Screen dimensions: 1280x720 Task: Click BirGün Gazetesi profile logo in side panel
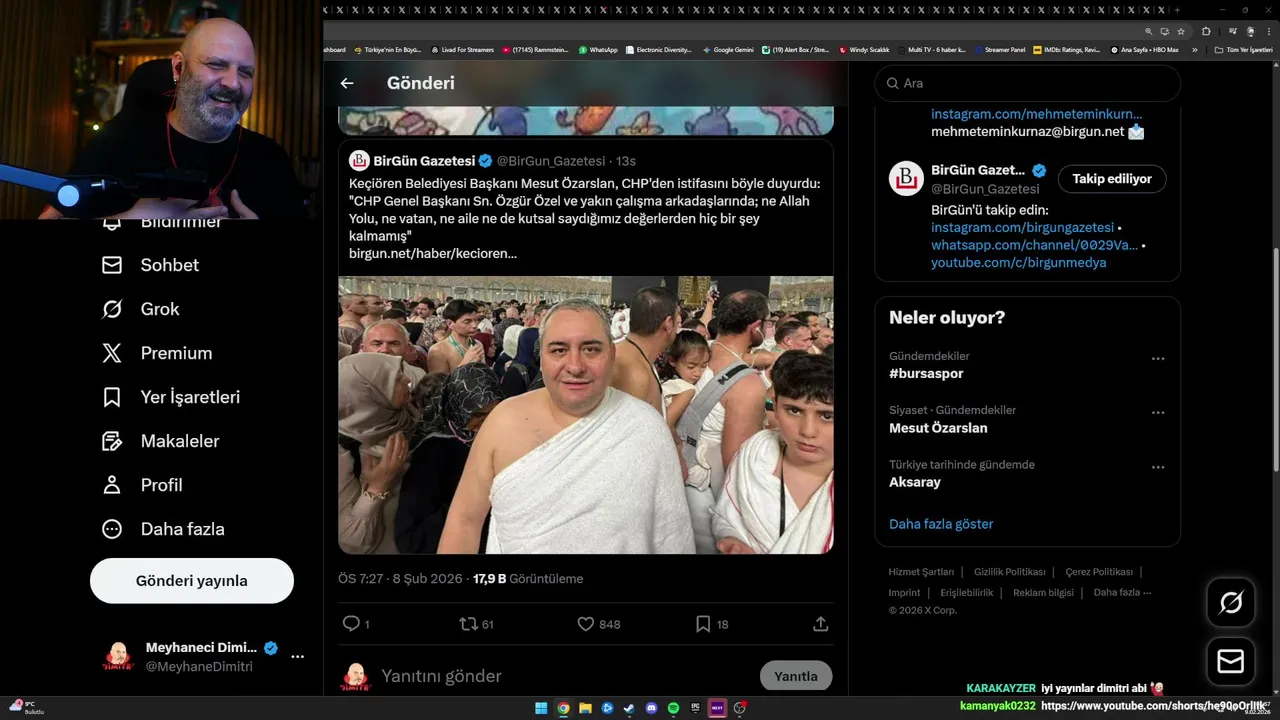[x=906, y=178]
